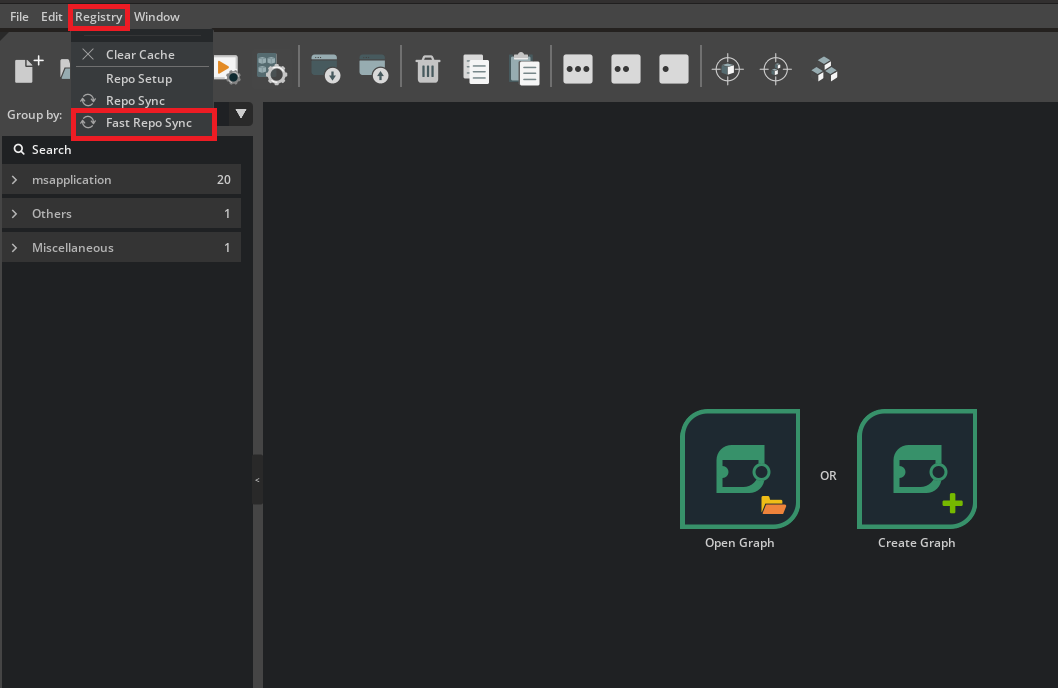Collapse the left panel using the side handle
The width and height of the screenshot is (1058, 688).
257,480
